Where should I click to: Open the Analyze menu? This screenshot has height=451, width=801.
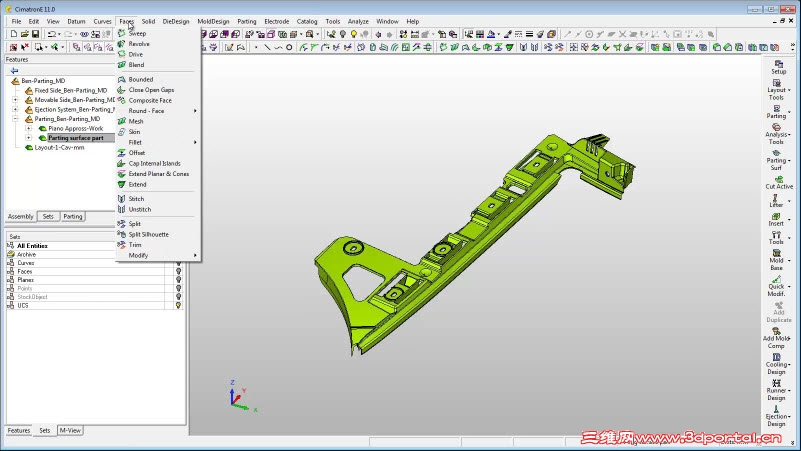[358, 21]
